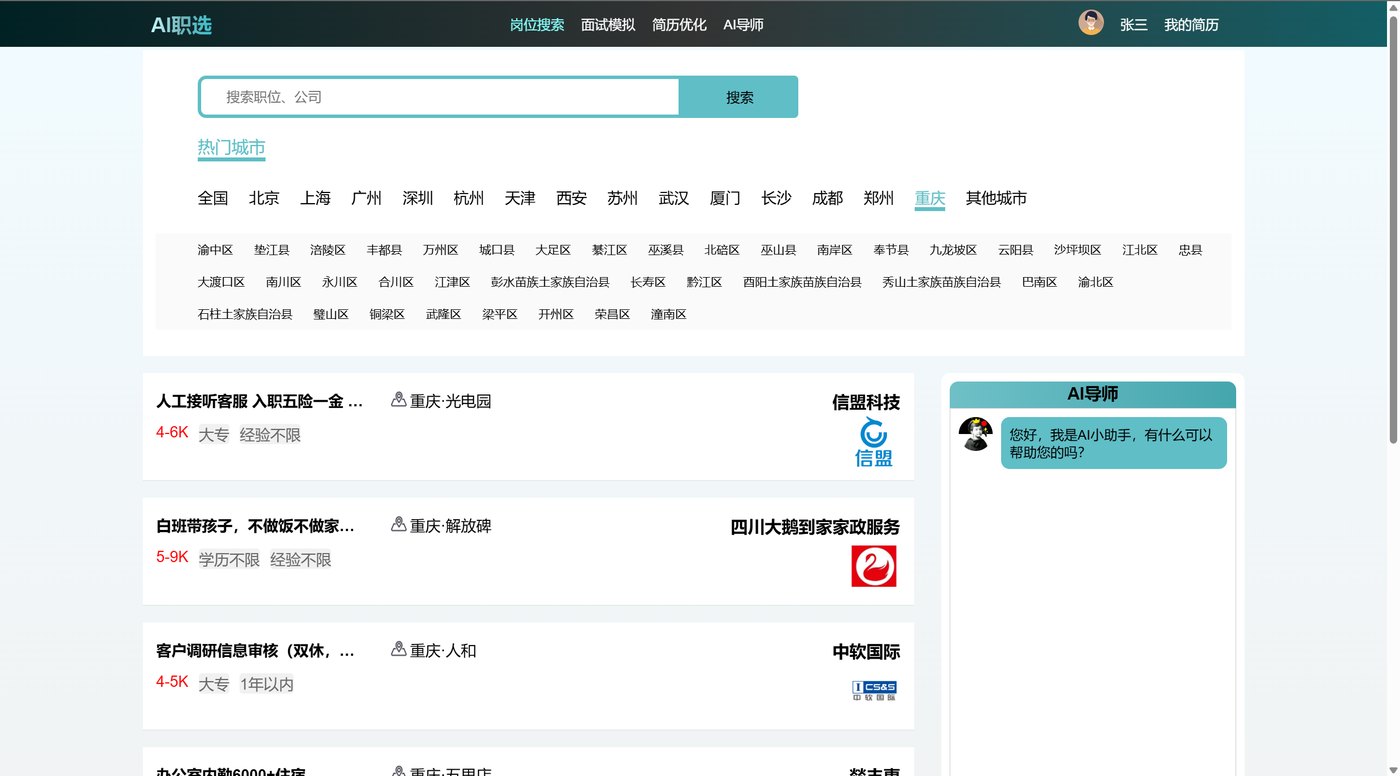Click the 中软国际 CS&S logo
The height and width of the screenshot is (776, 1400).
pyautogui.click(x=874, y=690)
